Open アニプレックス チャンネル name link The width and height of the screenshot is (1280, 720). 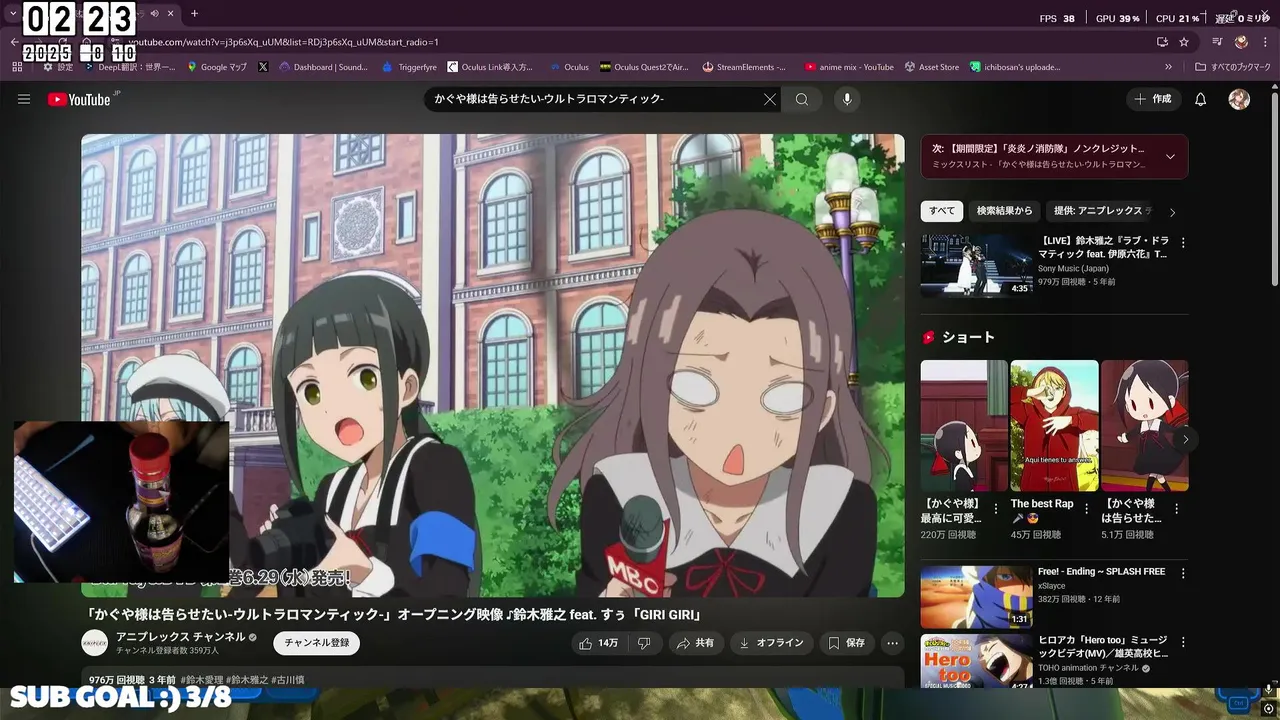(181, 637)
